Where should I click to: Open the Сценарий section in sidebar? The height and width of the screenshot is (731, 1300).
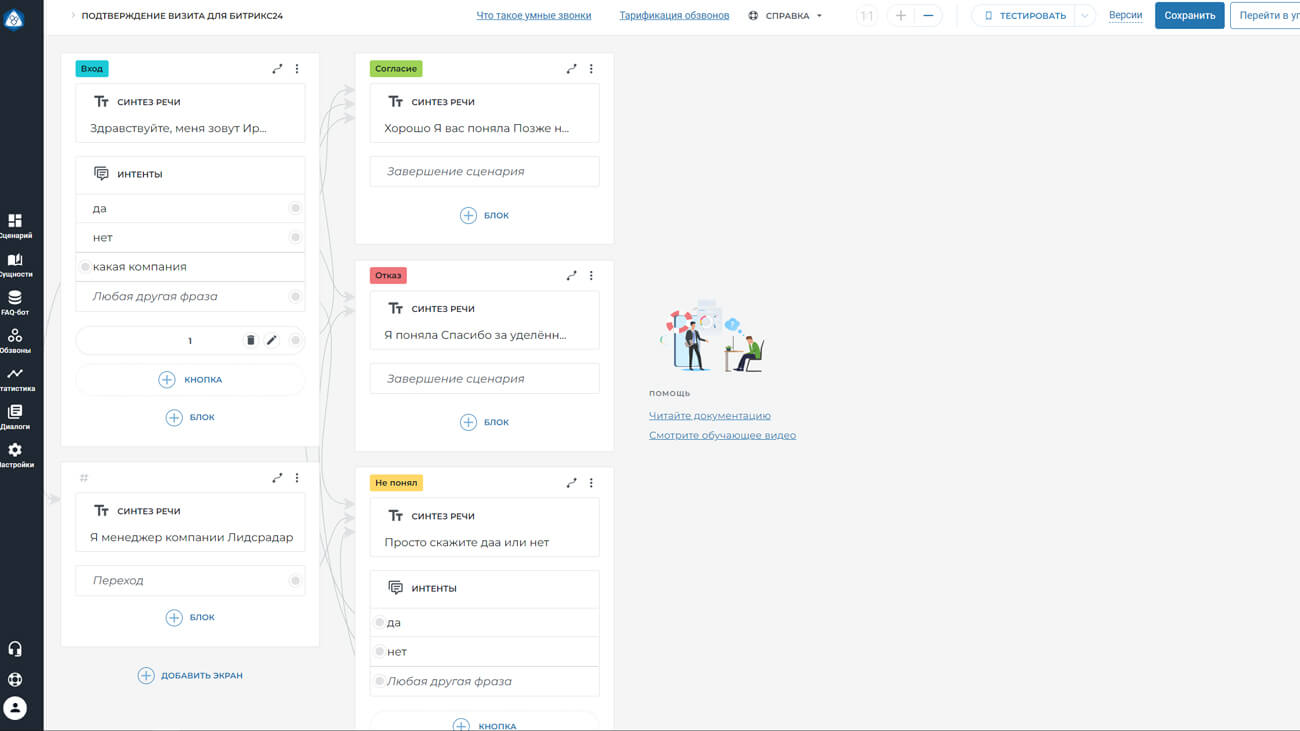click(15, 225)
